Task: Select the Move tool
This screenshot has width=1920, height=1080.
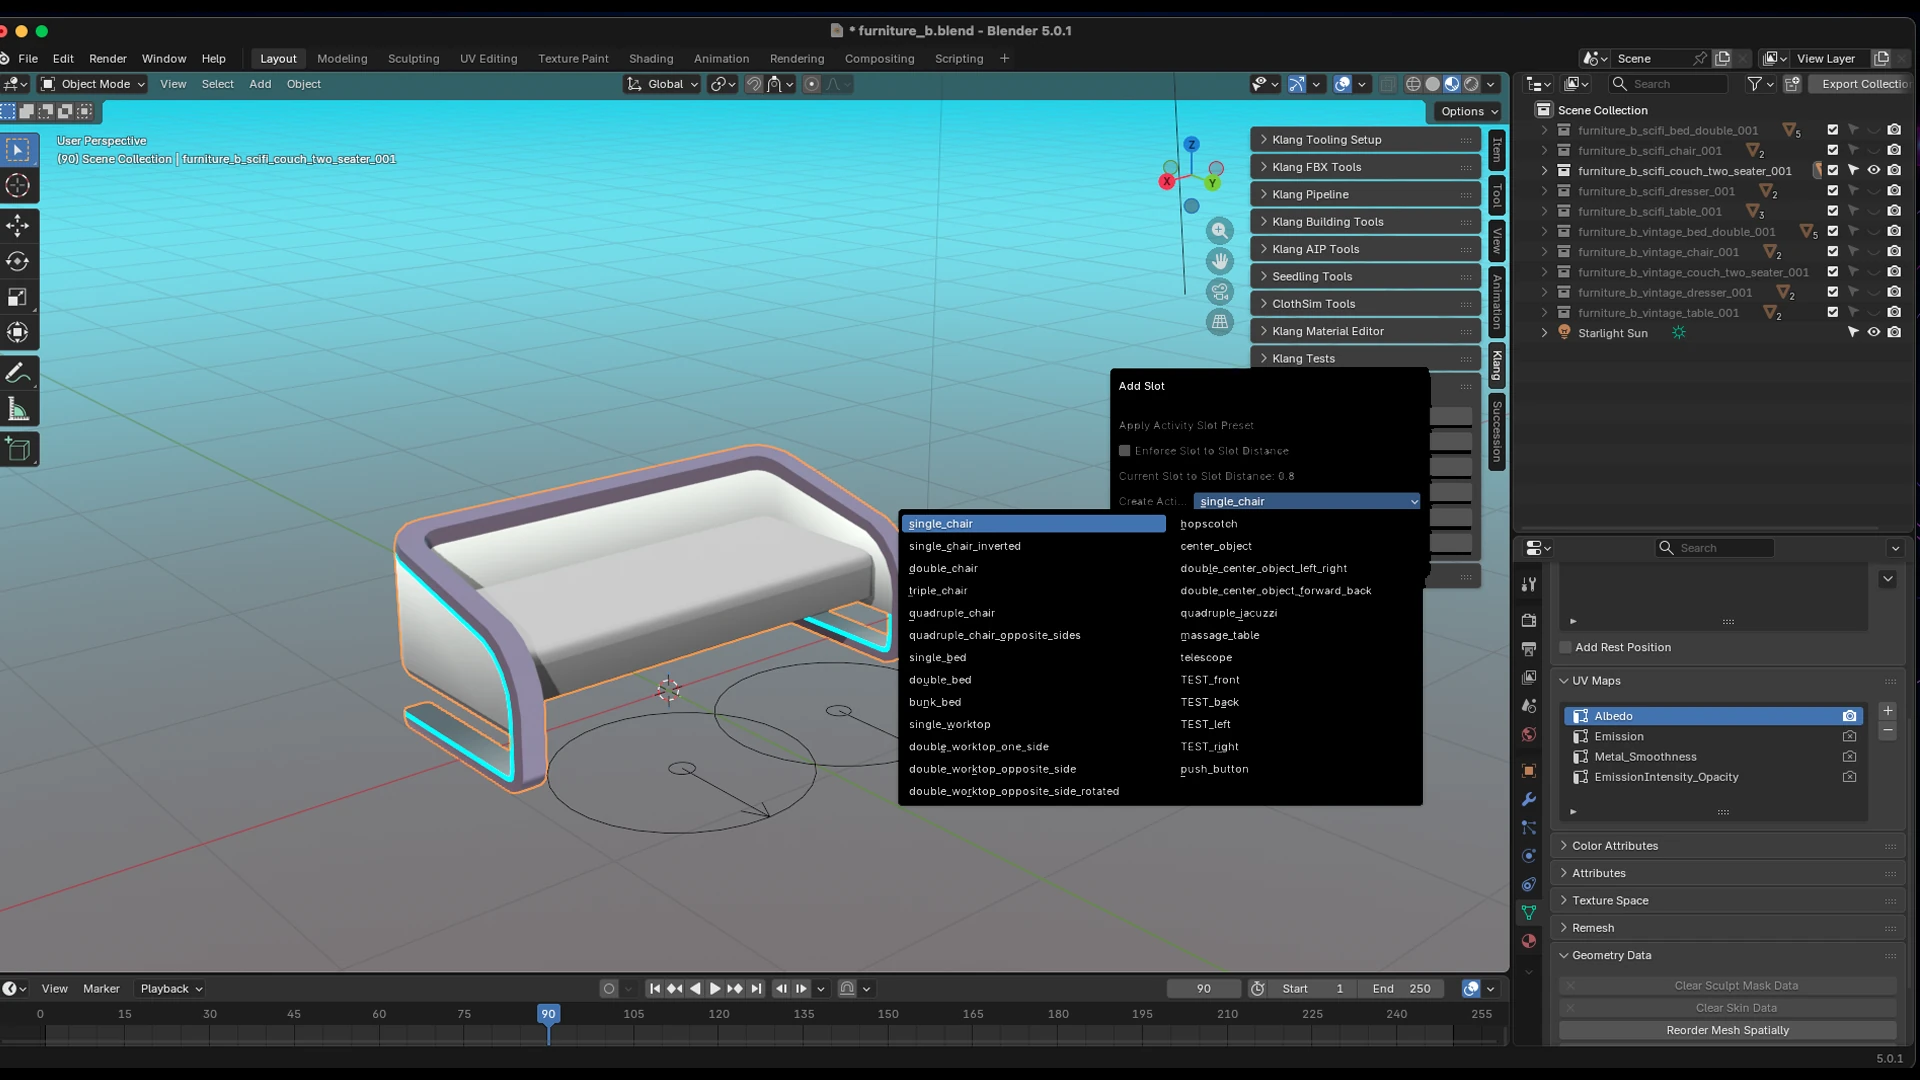Action: coord(18,226)
